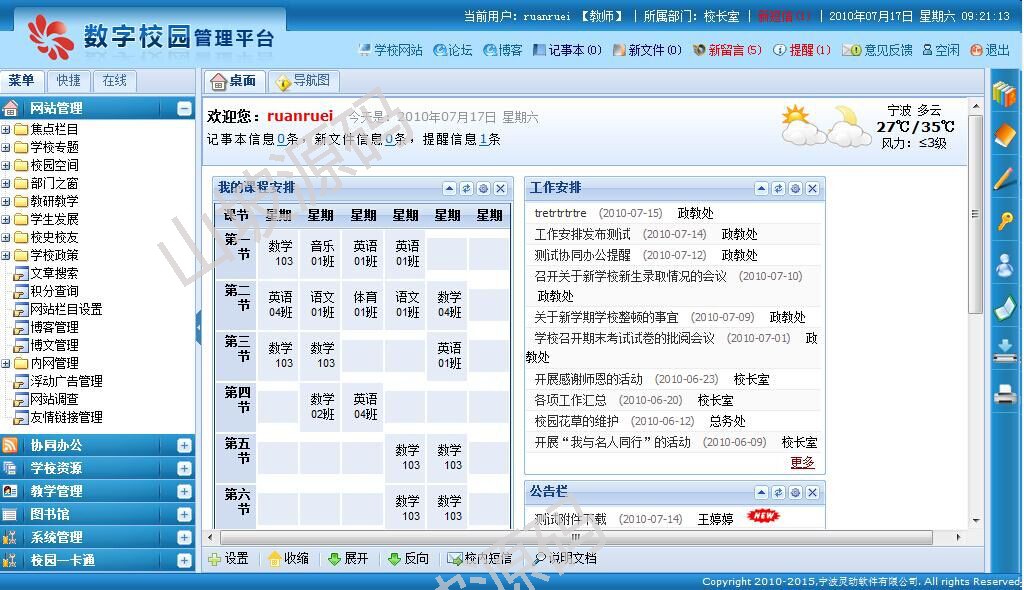Open 提醒 (1) reminders
The image size is (1024, 590).
(x=802, y=50)
